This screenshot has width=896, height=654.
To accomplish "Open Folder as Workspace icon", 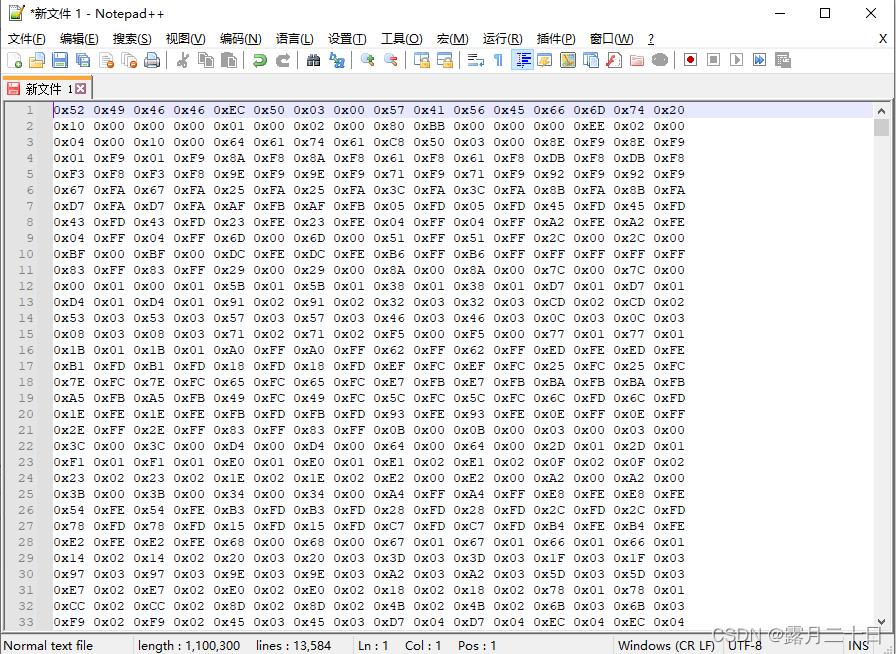I will (637, 60).
